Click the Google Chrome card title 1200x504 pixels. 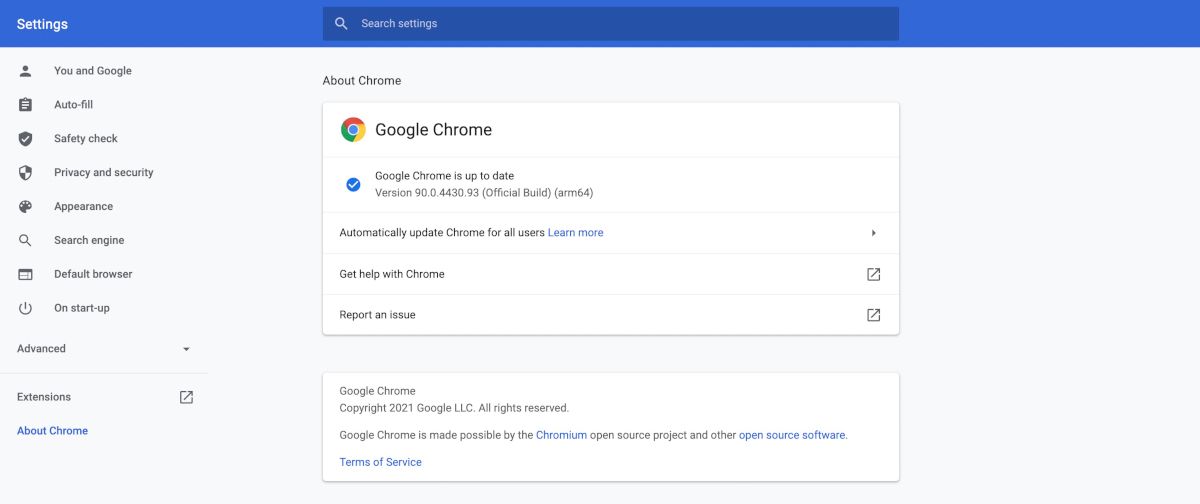point(434,129)
